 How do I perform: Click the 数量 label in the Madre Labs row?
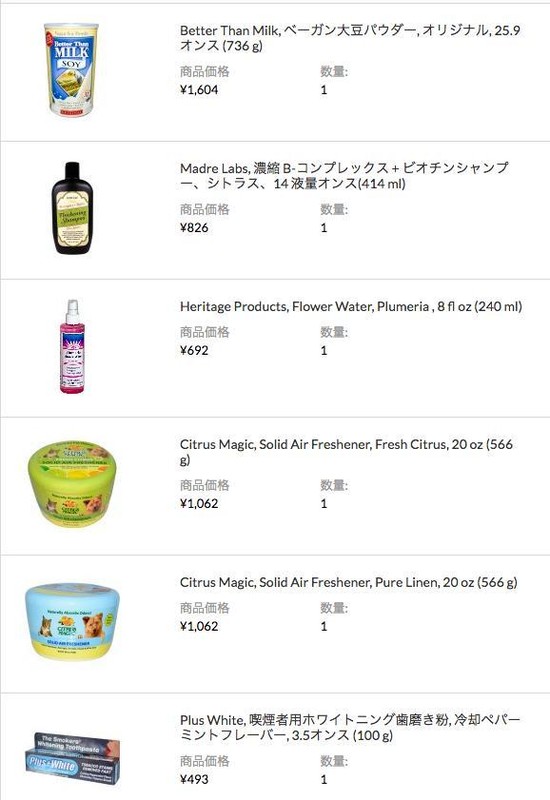coord(334,210)
